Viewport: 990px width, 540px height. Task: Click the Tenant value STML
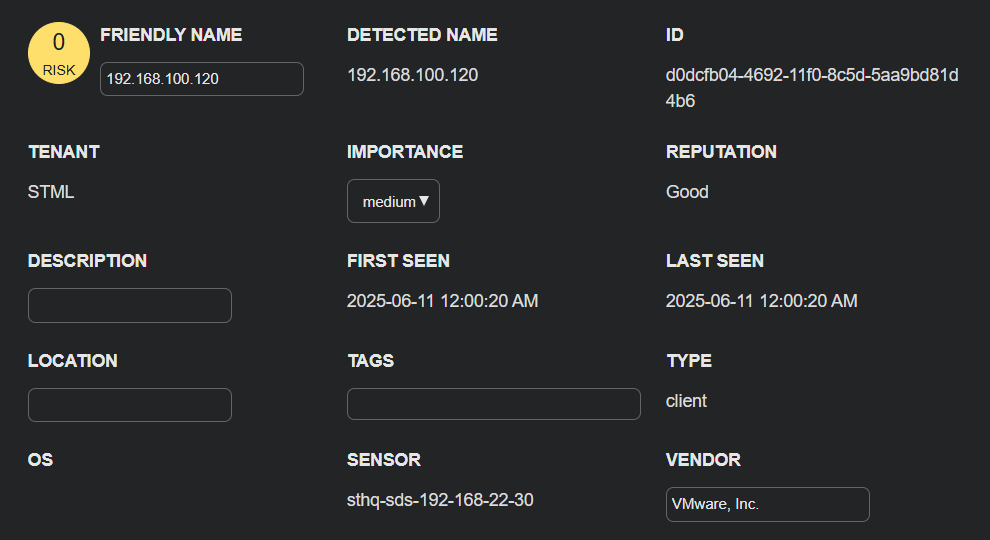(51, 192)
